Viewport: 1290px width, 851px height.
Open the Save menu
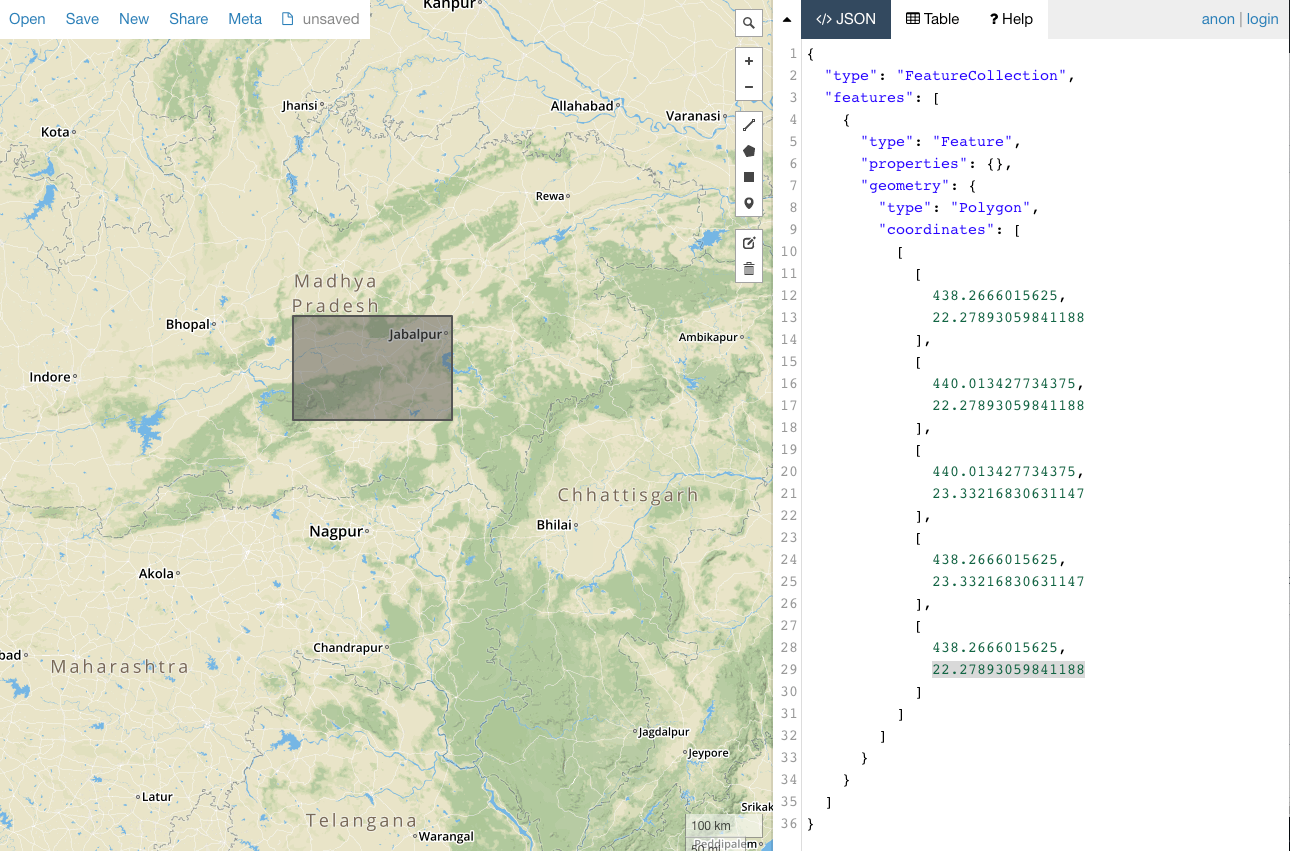82,19
